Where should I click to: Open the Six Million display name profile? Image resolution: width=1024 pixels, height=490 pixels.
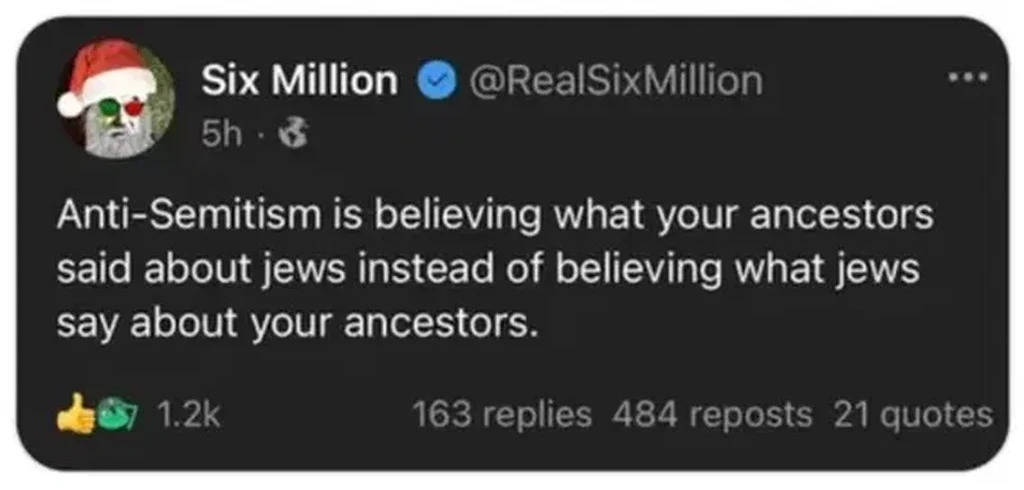(299, 80)
